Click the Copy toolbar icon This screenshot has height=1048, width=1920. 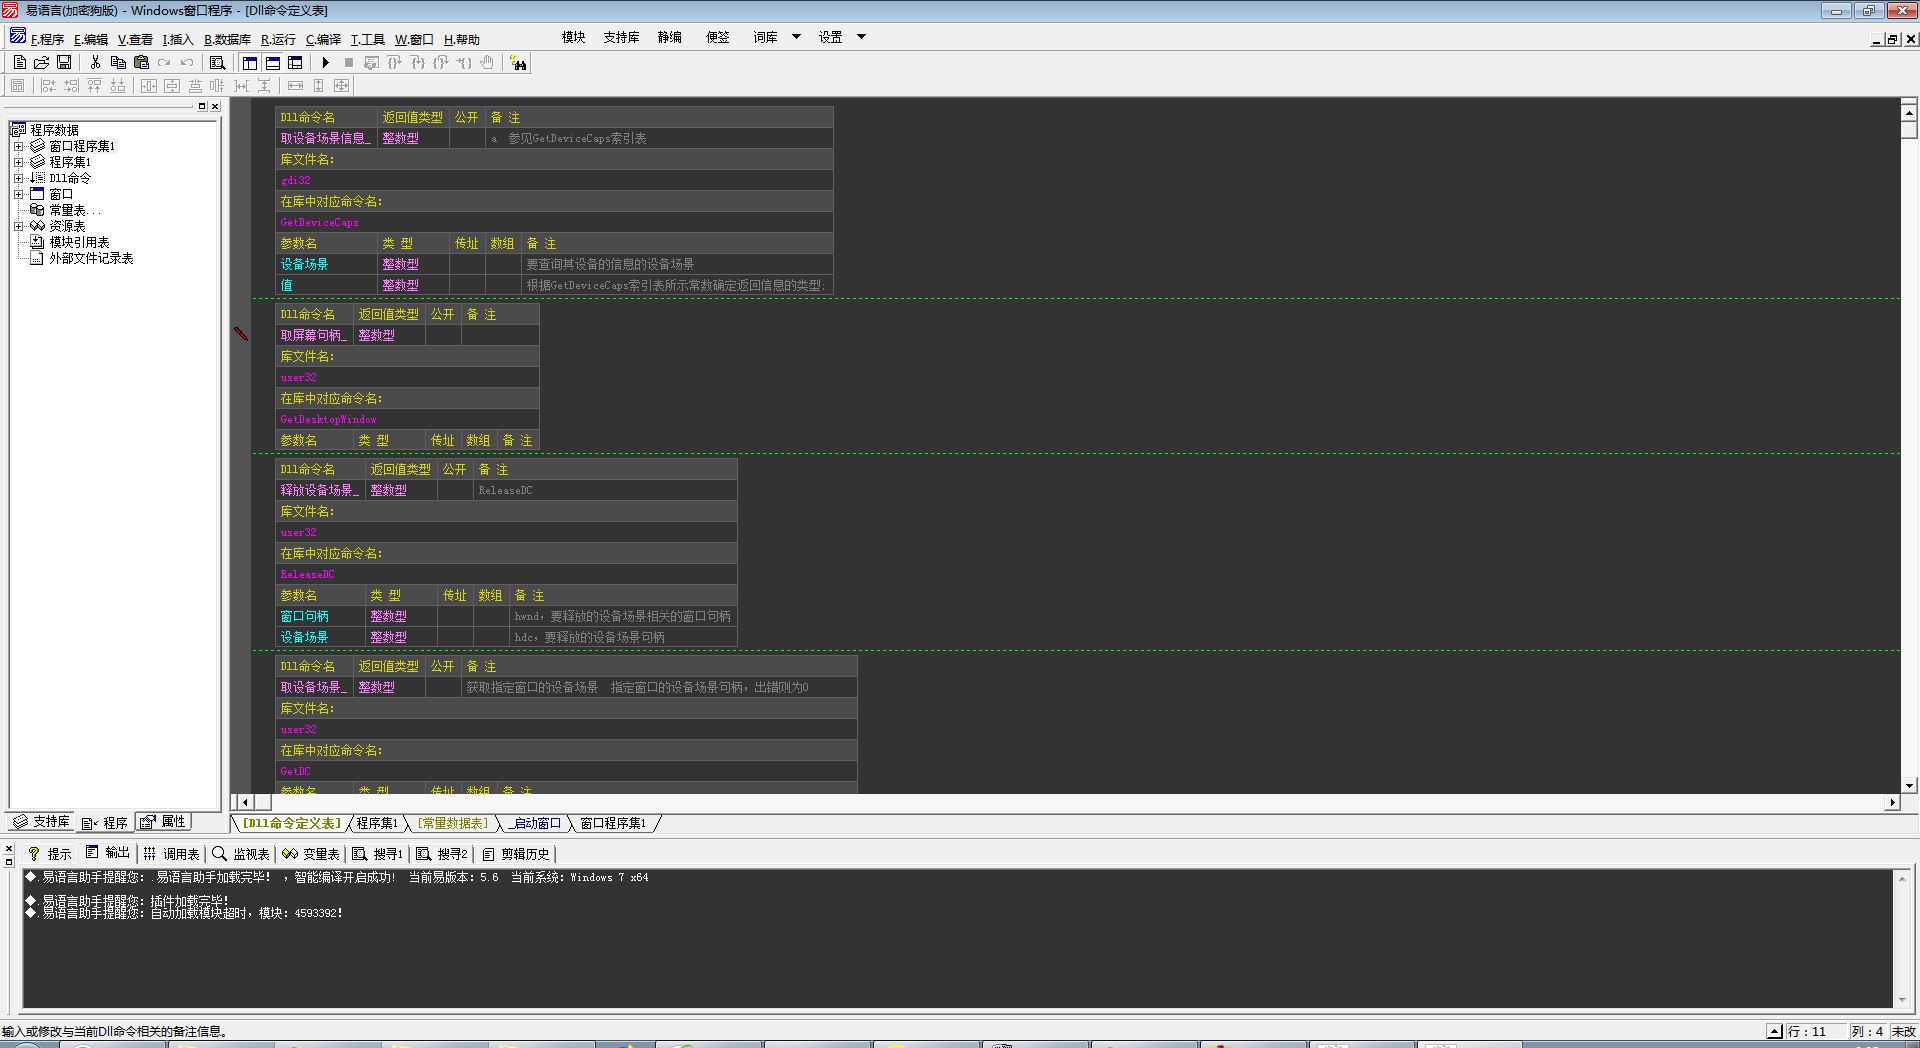click(x=118, y=62)
